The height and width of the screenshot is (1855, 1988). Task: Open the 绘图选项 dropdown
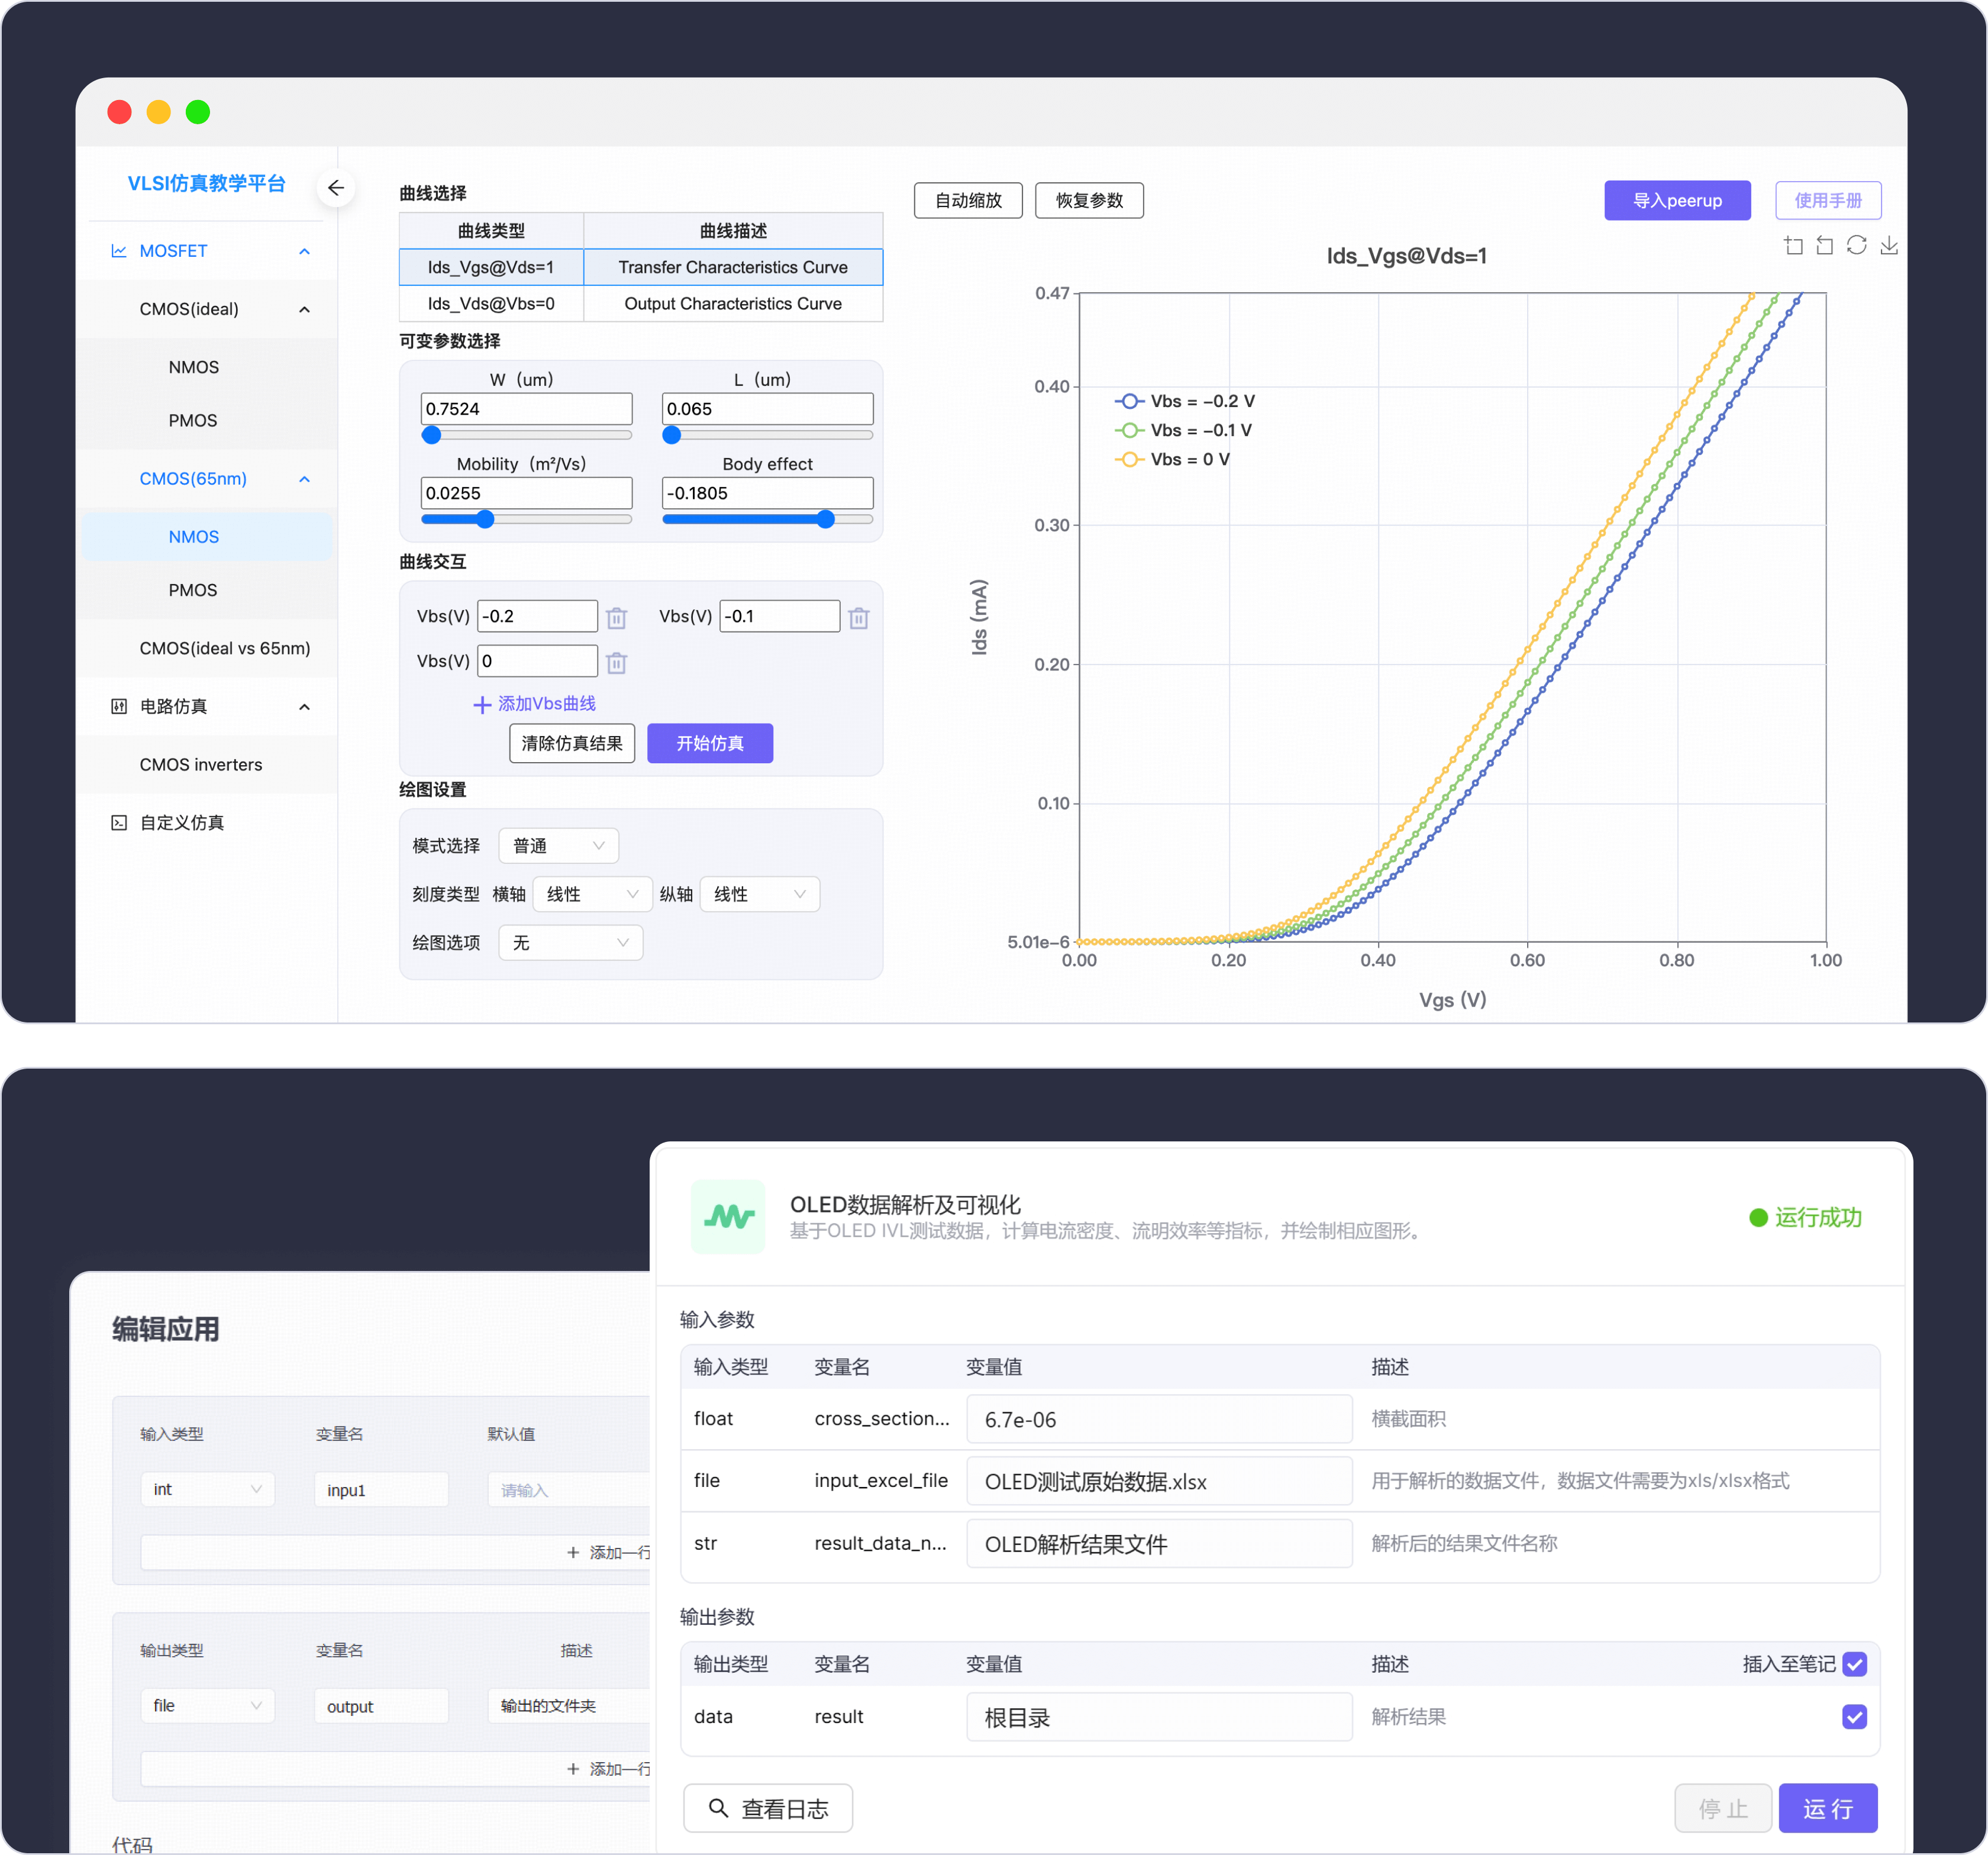570,943
